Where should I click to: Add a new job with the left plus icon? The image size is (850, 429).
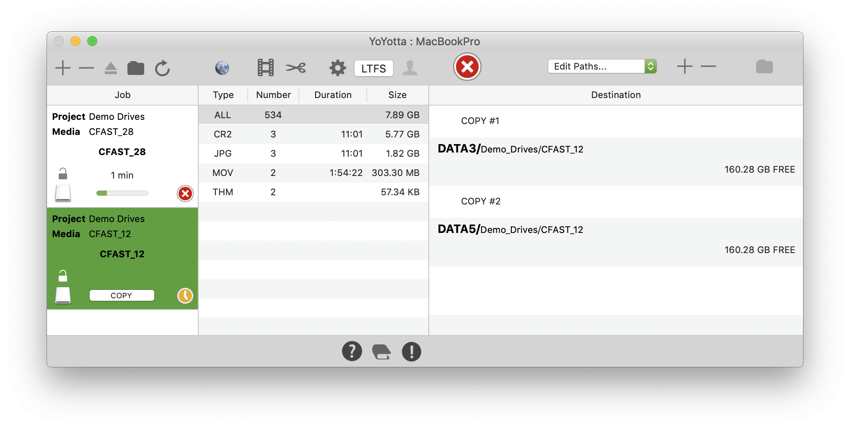tap(63, 68)
